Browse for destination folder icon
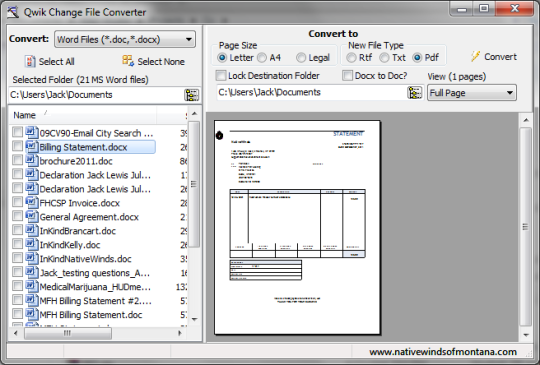Viewport: 540px width, 365px height. coord(414,93)
